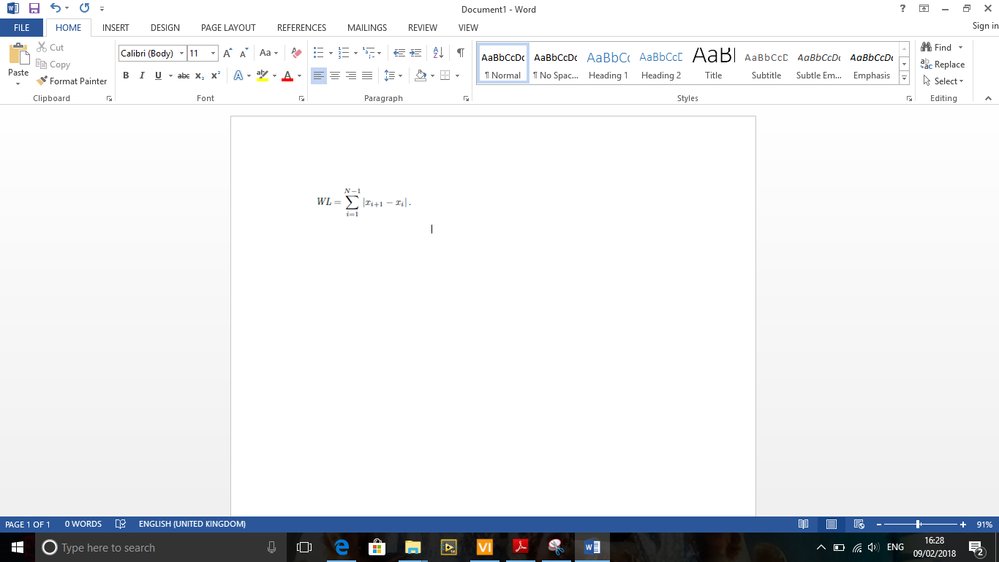999x562 pixels.
Task: Click the Paste clipboard icon
Action: pyautogui.click(x=18, y=55)
